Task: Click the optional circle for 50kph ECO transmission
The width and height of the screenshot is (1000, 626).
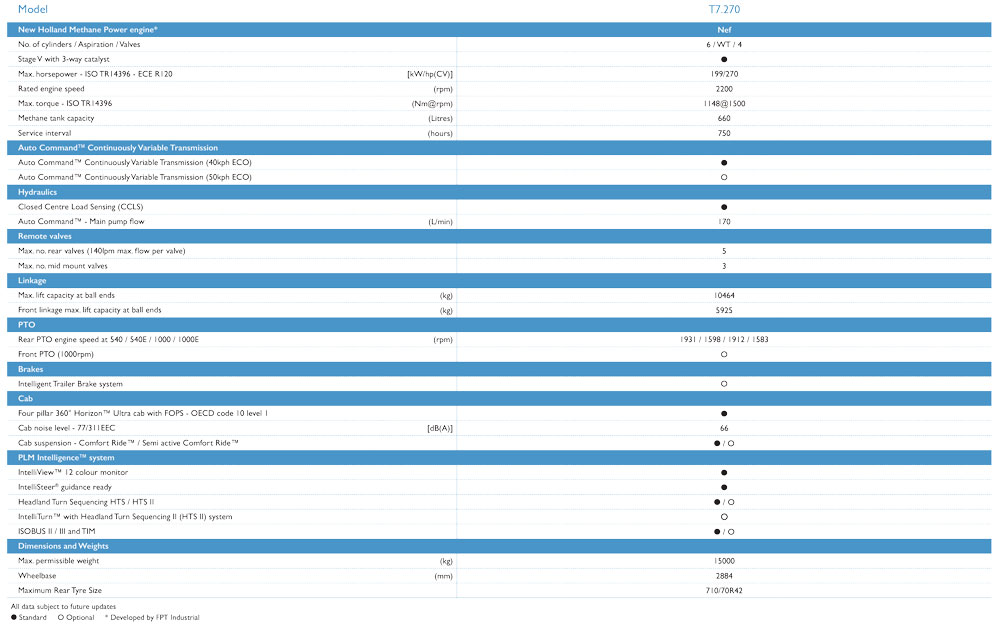Action: pyautogui.click(x=724, y=177)
